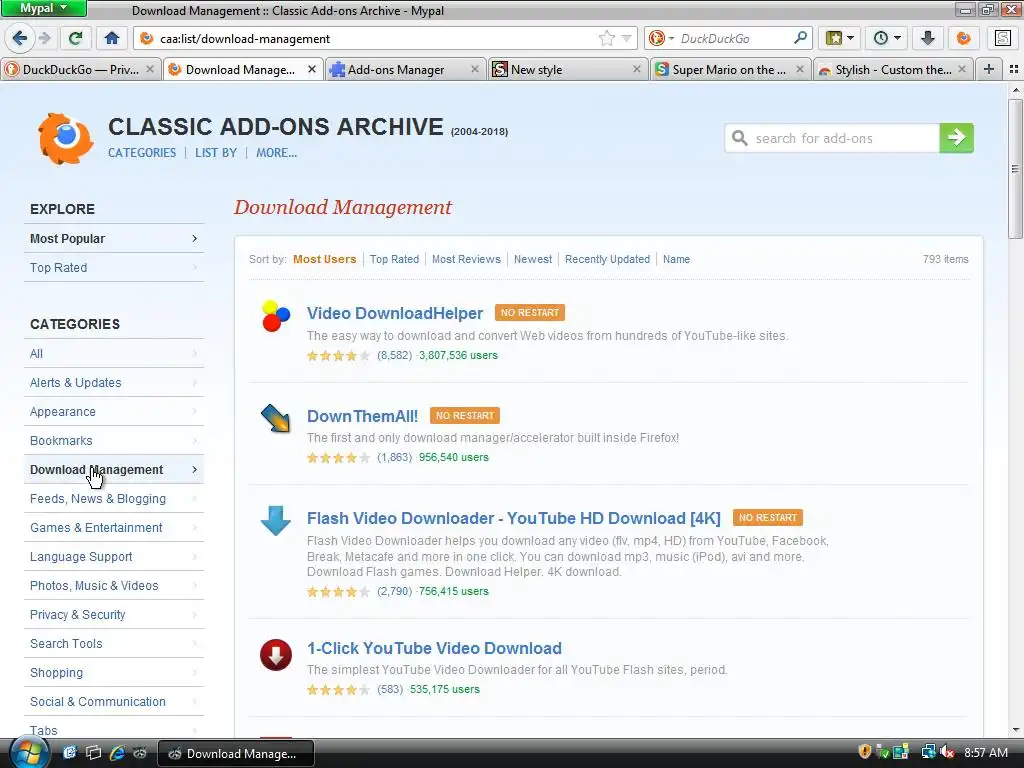Switch to the Stylish - Custom themes tab
Screen dimensions: 1024x768
892,69
